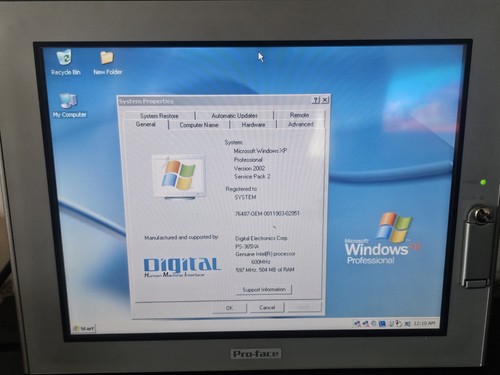Select the My Computer desktop icon
The width and height of the screenshot is (500, 375).
pyautogui.click(x=69, y=105)
